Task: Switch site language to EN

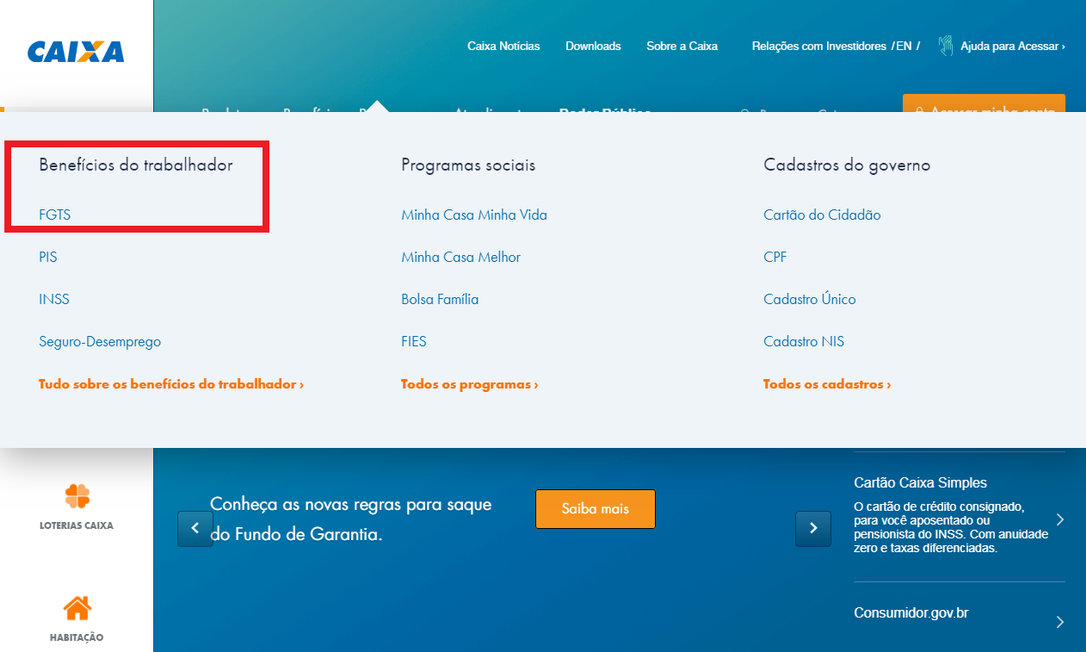Action: tap(903, 46)
